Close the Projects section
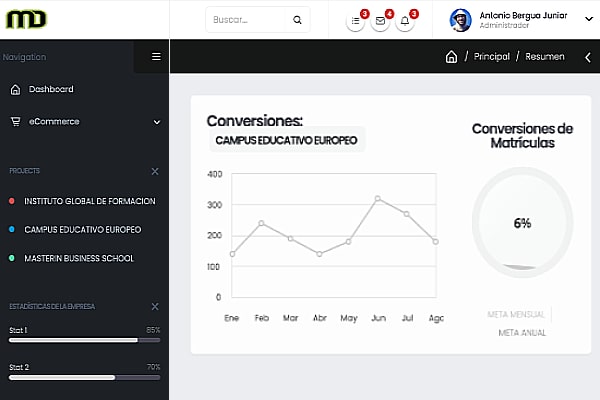This screenshot has width=600, height=400. [x=154, y=172]
